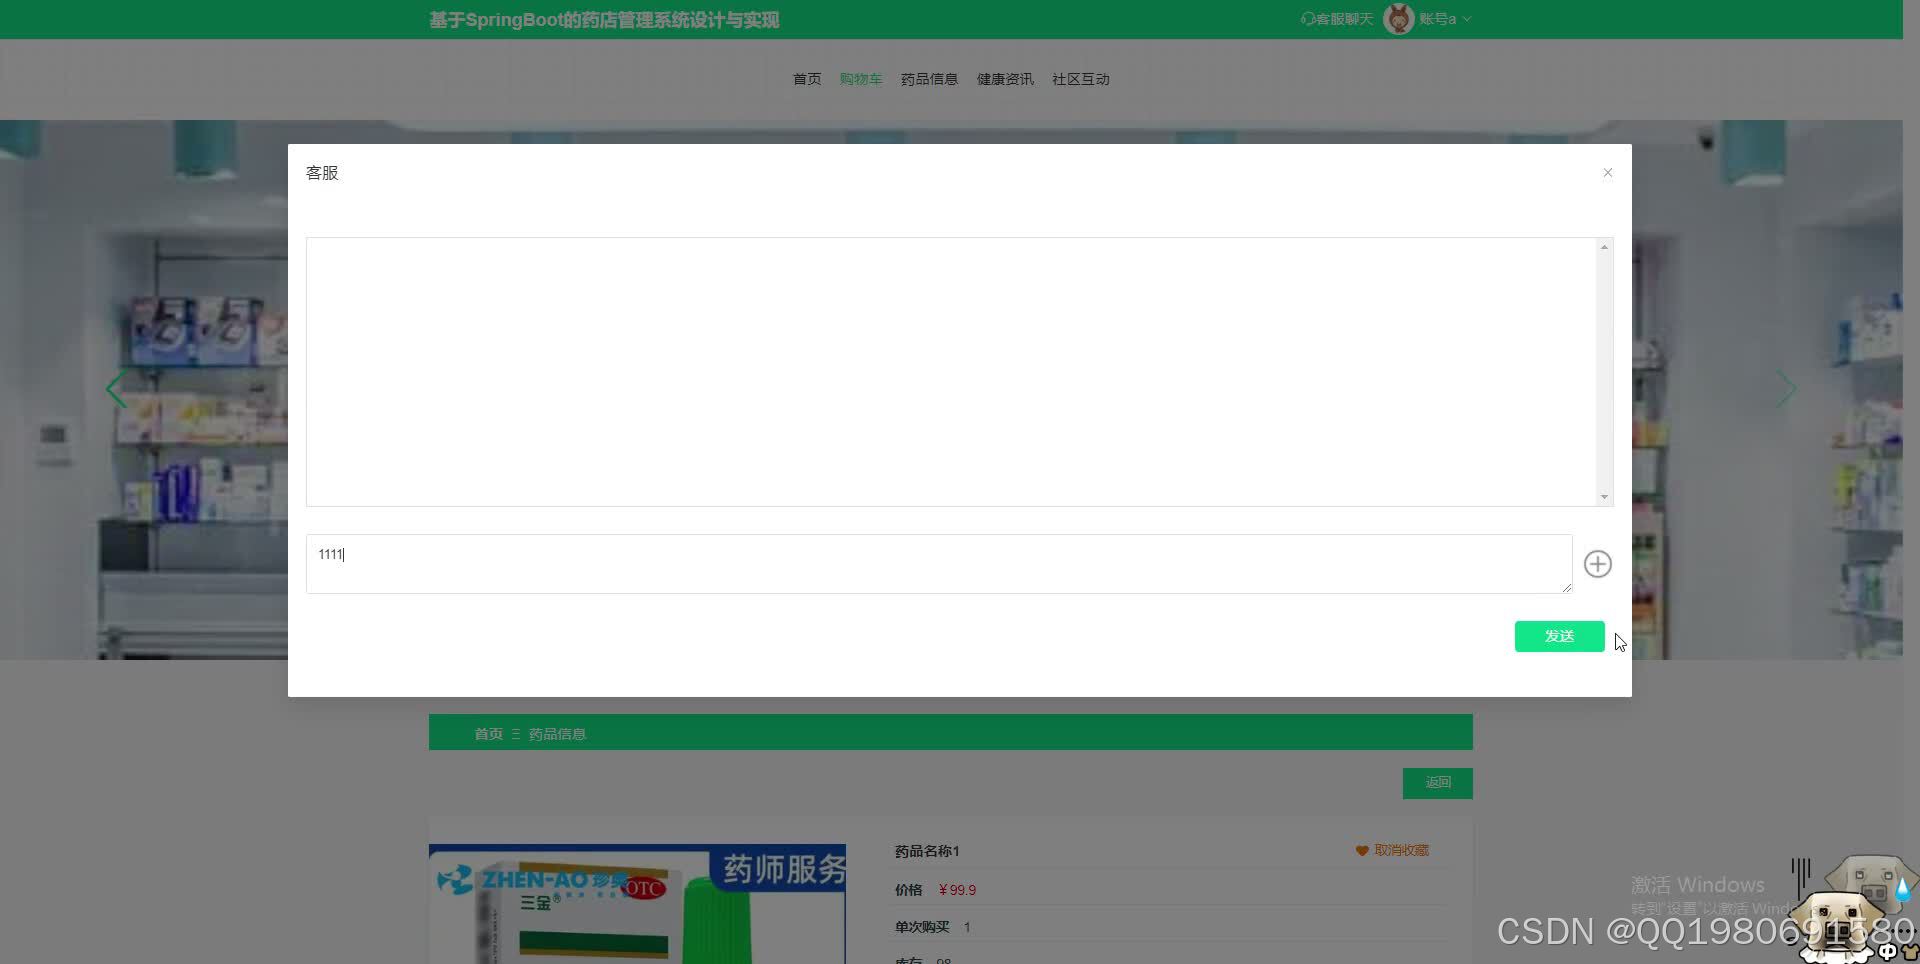The width and height of the screenshot is (1920, 964).
Task: Click the heart icon next to 取消收藏
Action: (1362, 850)
